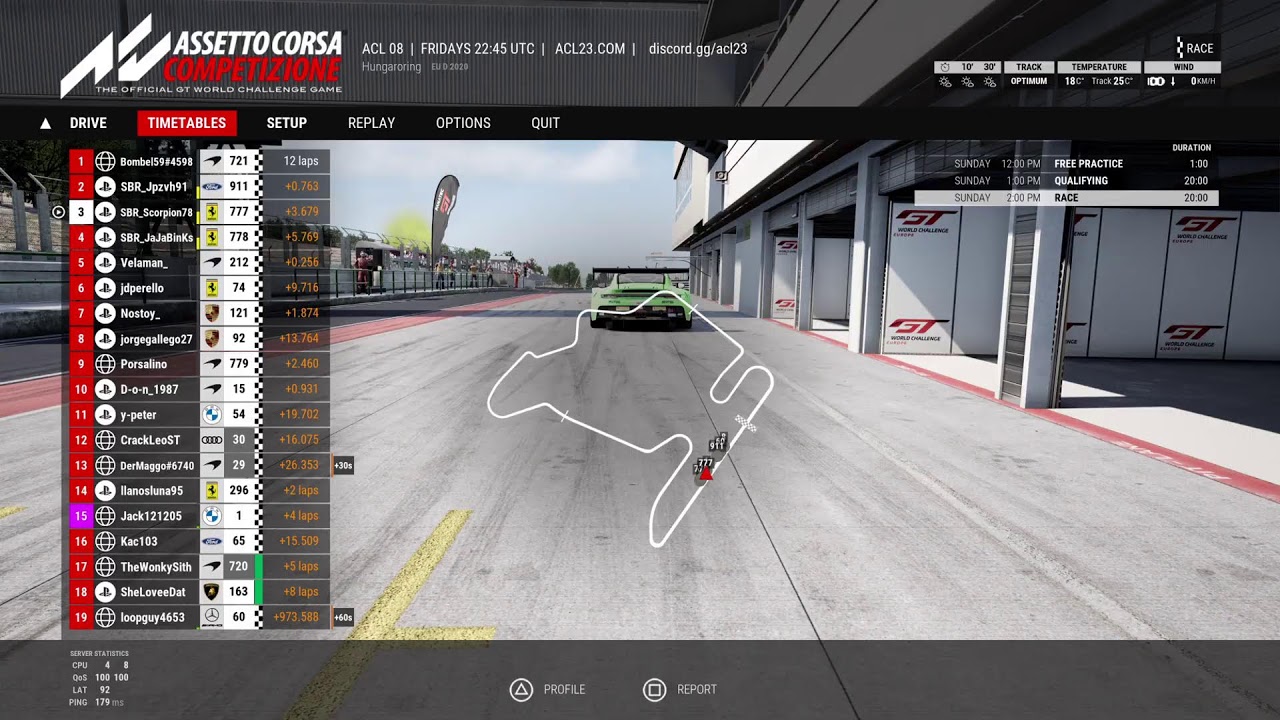Click the WIND 0 KM/H indicator
Screen dimensions: 1280x720
1183,74
